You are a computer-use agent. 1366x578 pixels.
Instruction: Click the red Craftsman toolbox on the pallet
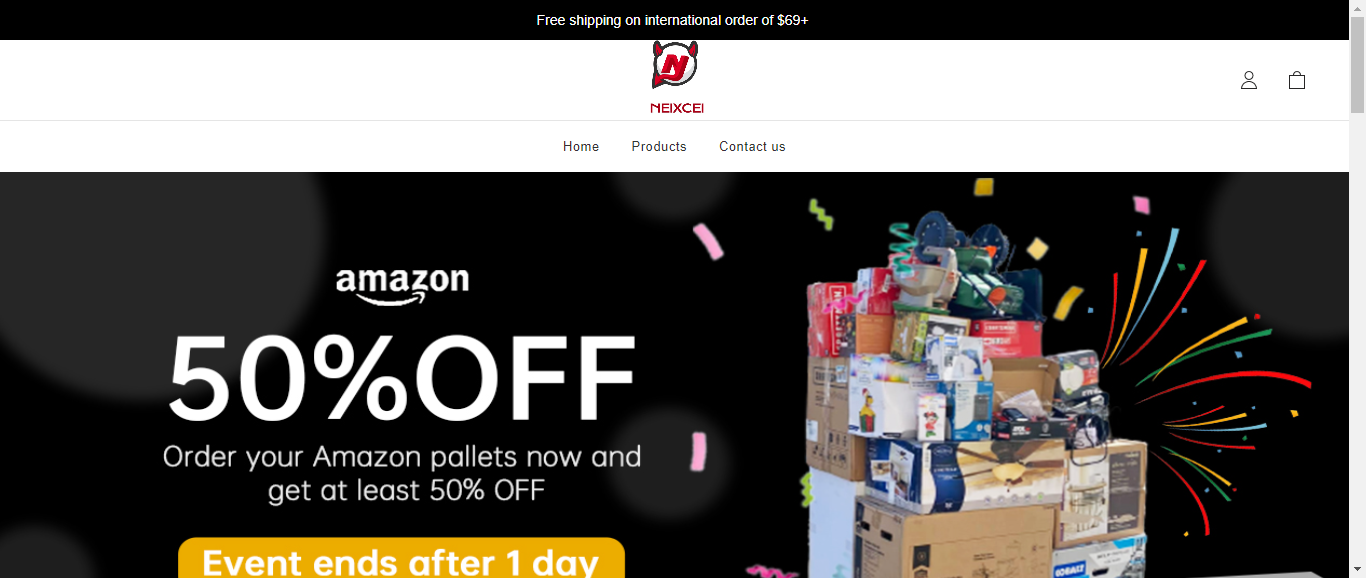click(x=1005, y=337)
